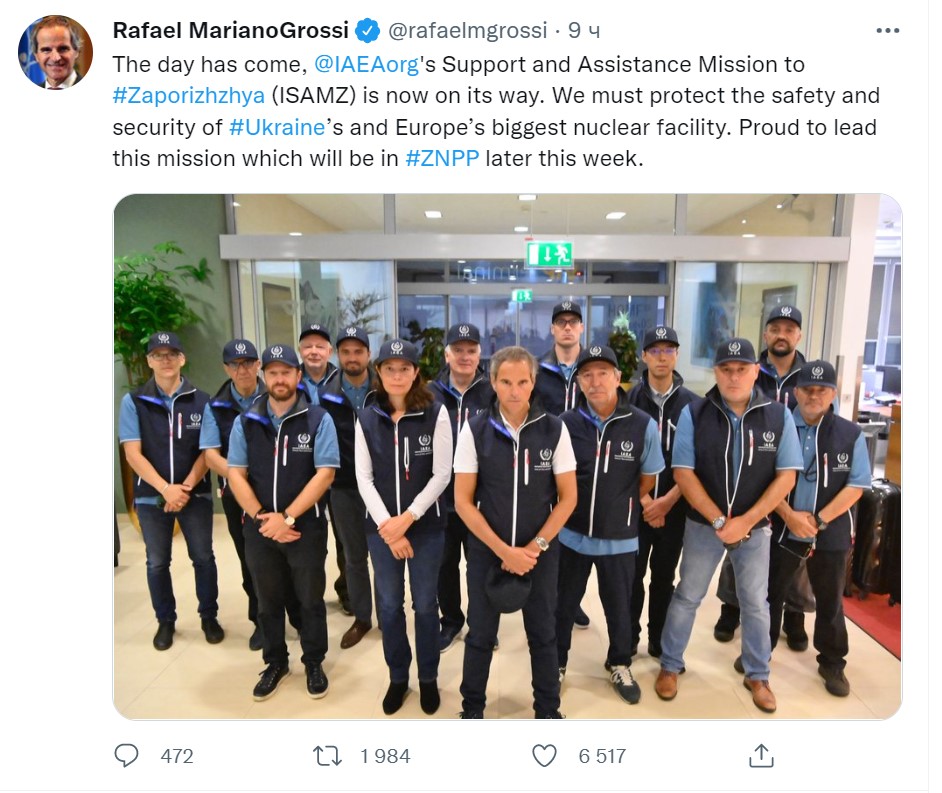This screenshot has height=793, width=942.
Task: Open Rafael Grossi's profile avatar
Action: pos(55,52)
